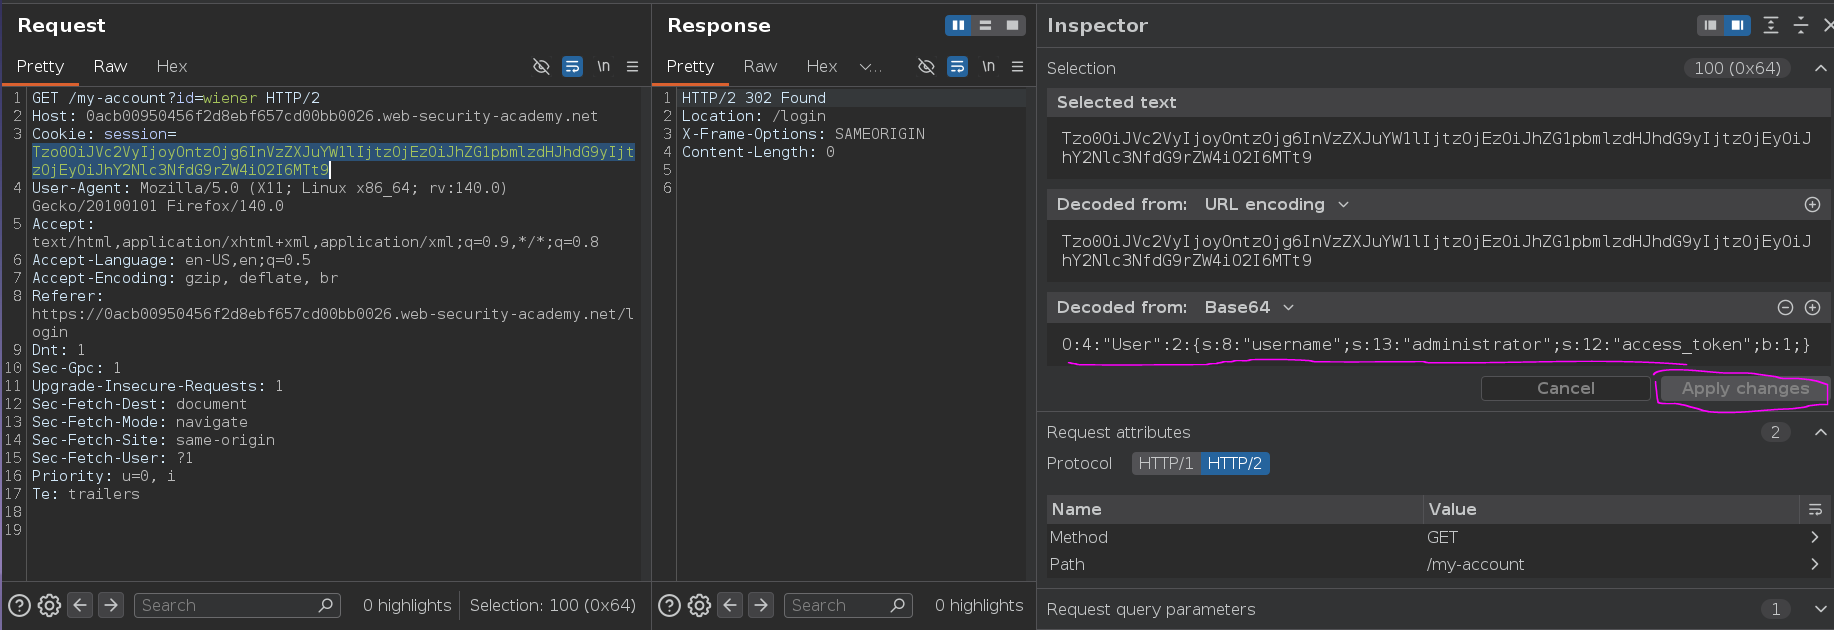This screenshot has height=630, width=1834.
Task: Click the Name column header
Action: point(1235,509)
